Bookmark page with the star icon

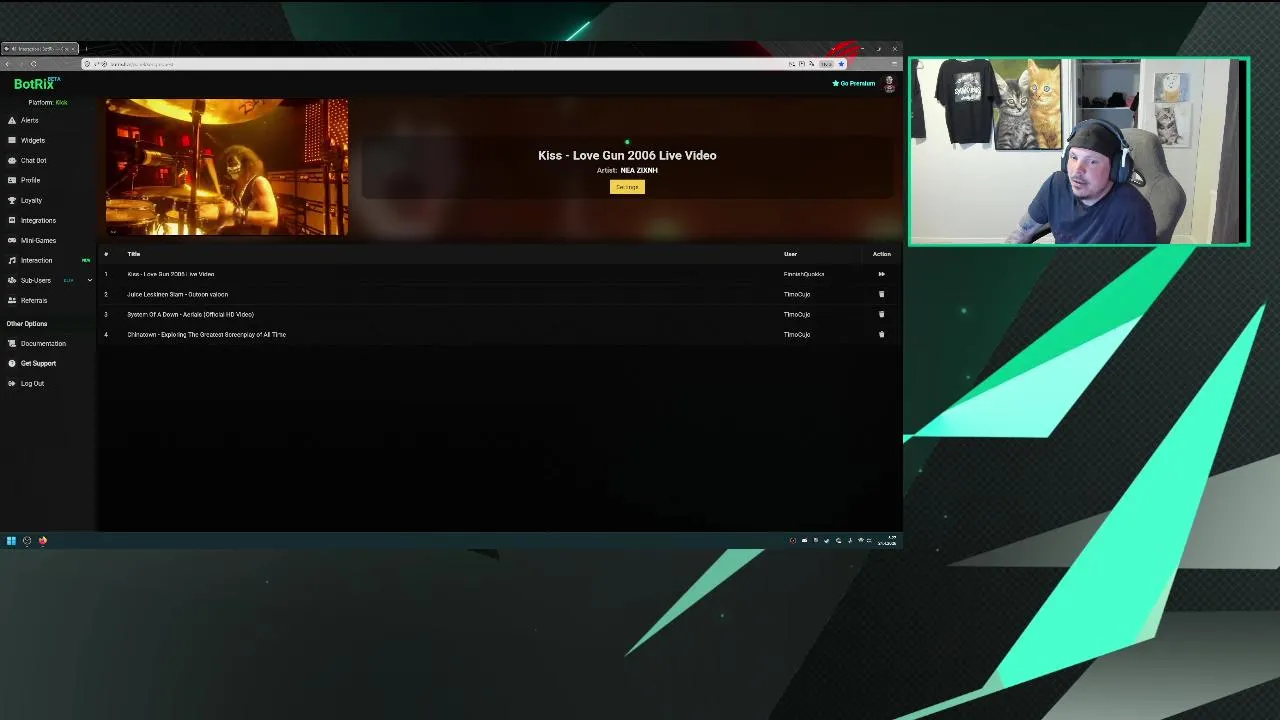841,64
